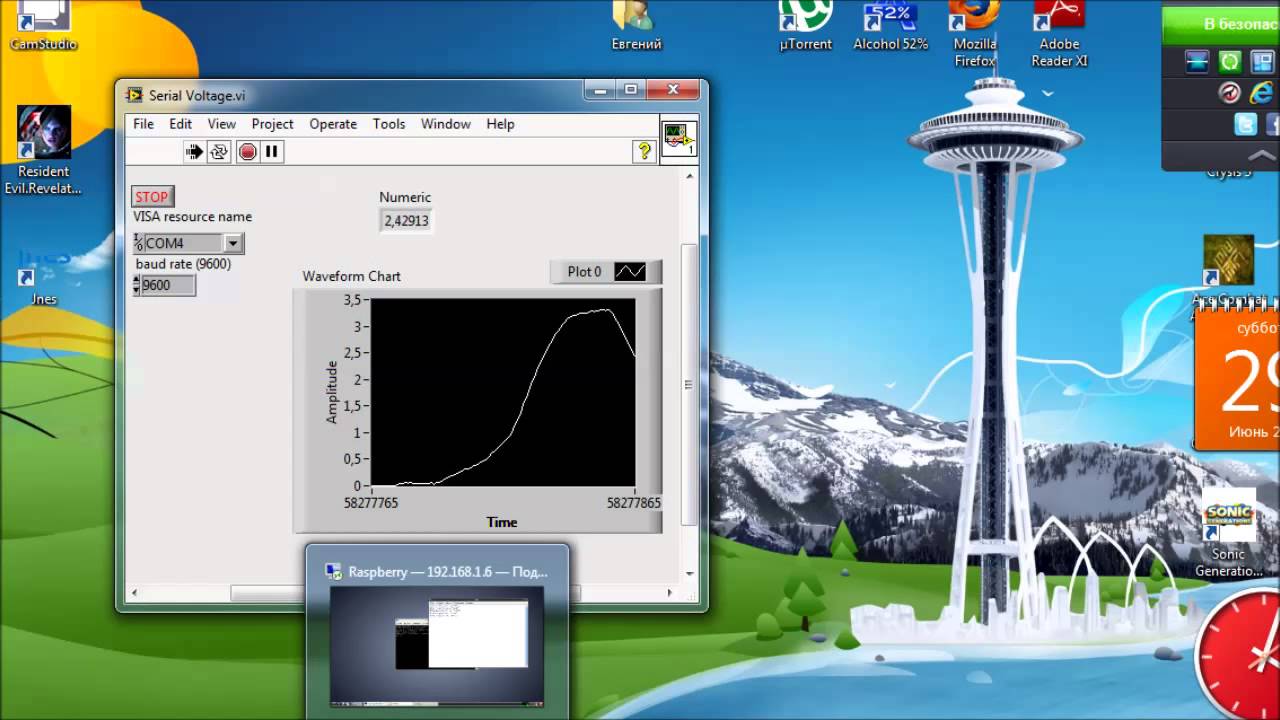Click the scroll up arrow in LabVIEW

click(688, 176)
